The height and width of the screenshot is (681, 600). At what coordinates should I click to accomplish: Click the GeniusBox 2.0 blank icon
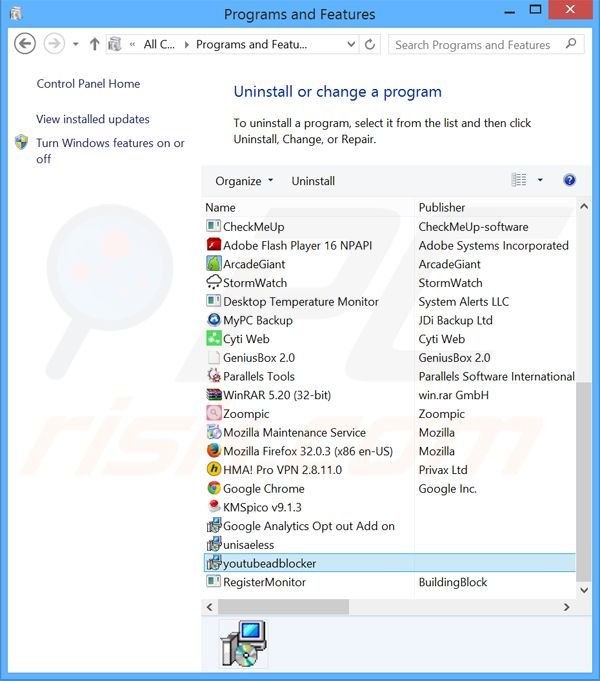213,357
